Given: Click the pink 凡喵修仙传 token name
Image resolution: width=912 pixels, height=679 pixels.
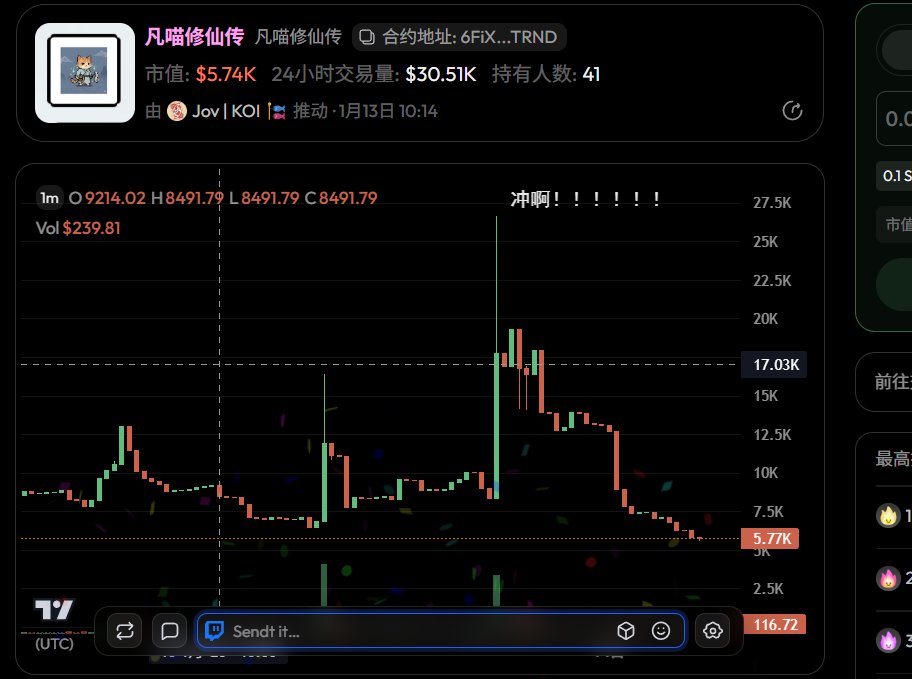Looking at the screenshot, I should coord(194,37).
